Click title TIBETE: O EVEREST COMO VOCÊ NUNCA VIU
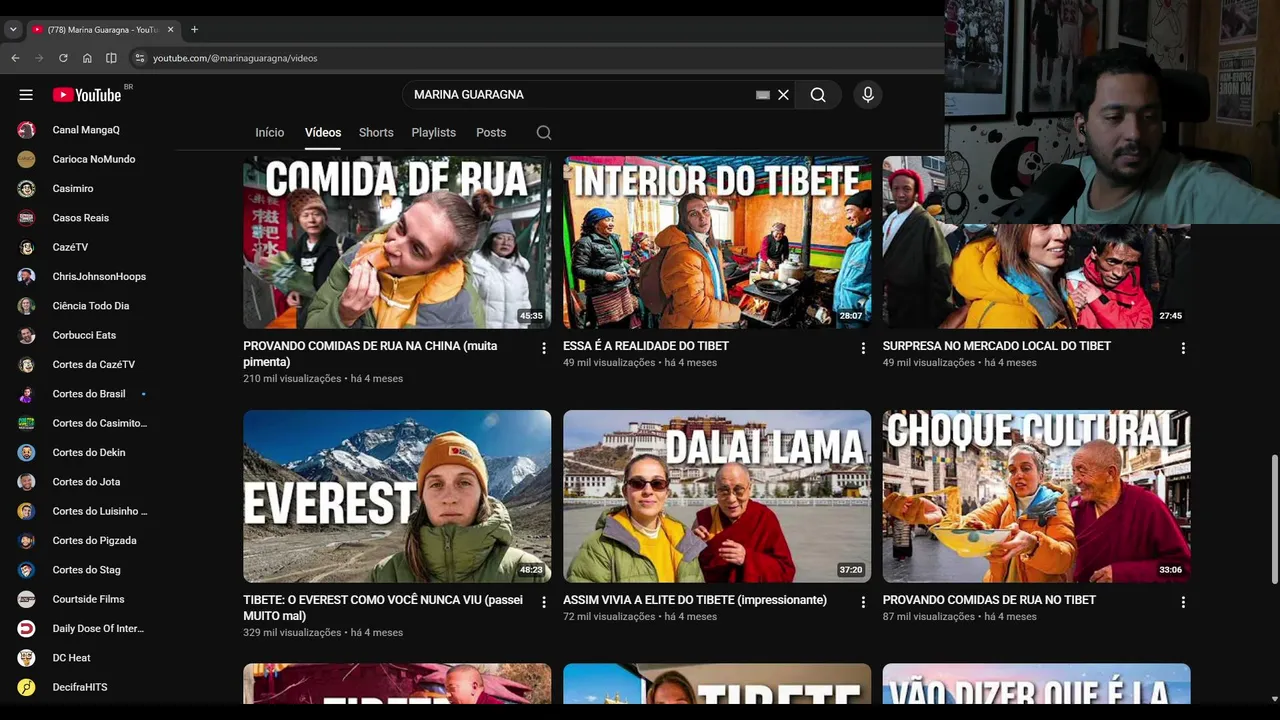Screen dimensions: 1280x720 click(383, 607)
